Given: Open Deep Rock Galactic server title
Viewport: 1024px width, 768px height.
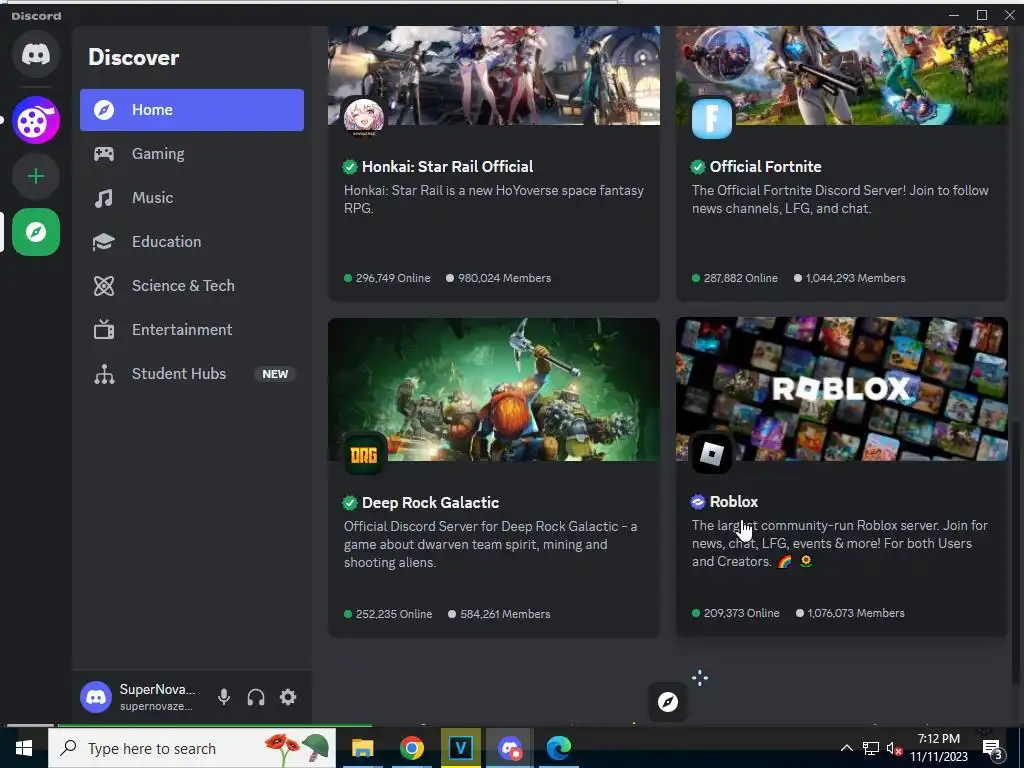Looking at the screenshot, I should pos(430,503).
